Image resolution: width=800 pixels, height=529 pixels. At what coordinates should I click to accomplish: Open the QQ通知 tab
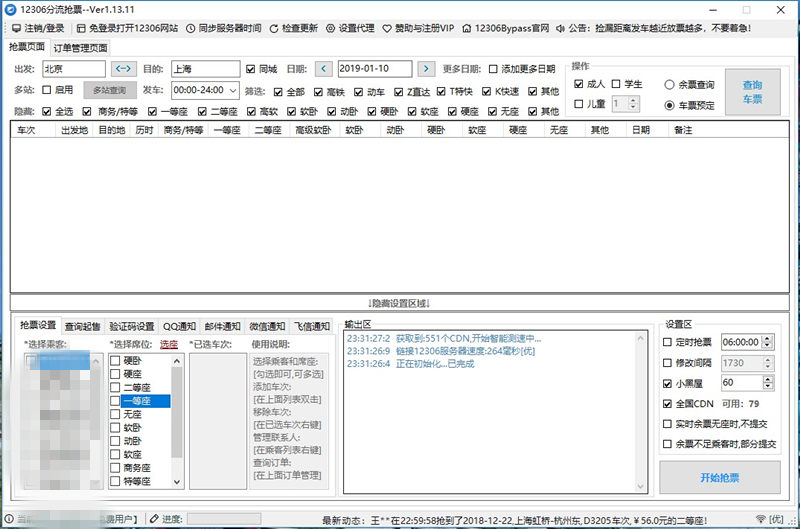pos(179,326)
